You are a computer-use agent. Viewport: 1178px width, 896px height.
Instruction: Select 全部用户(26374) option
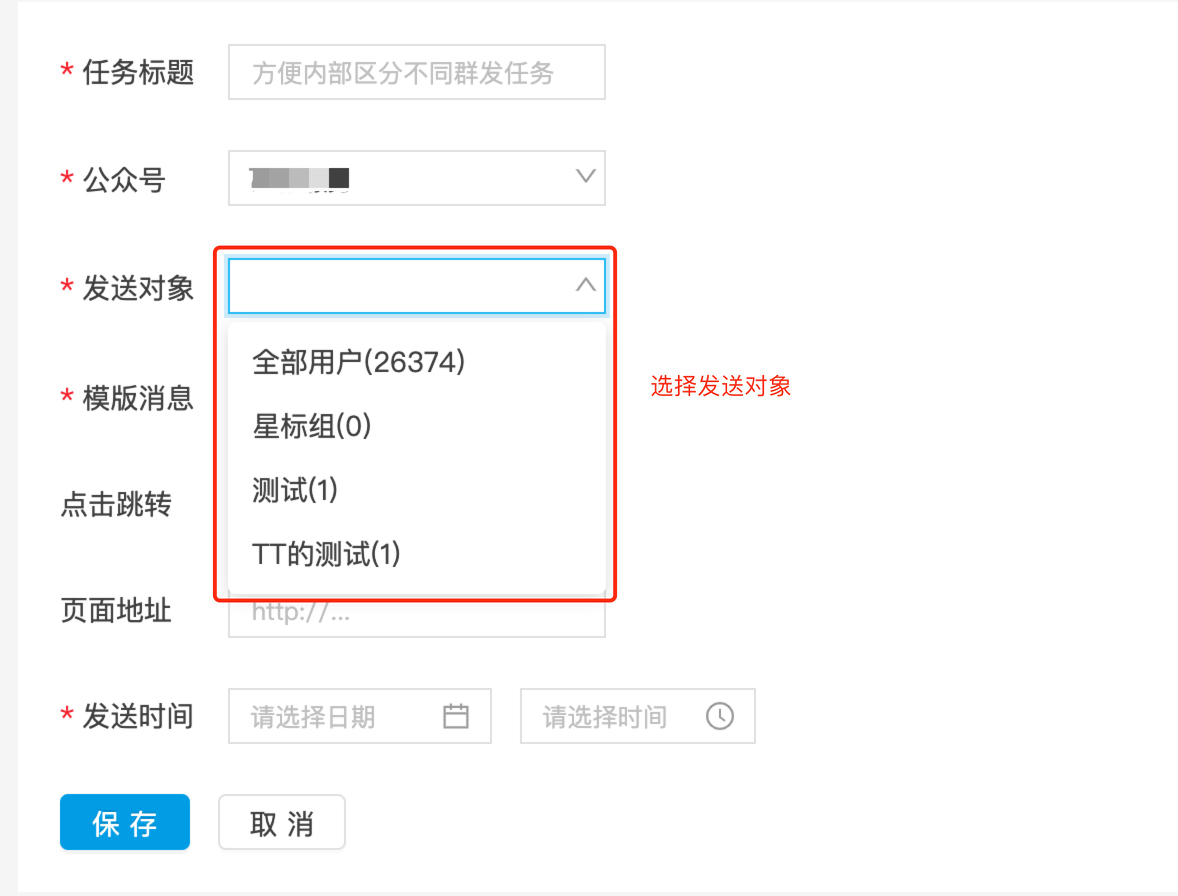pyautogui.click(x=359, y=363)
